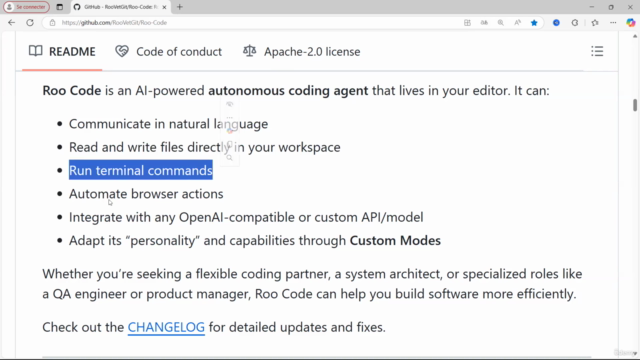Launch Copilot from the toolbar

click(631, 23)
